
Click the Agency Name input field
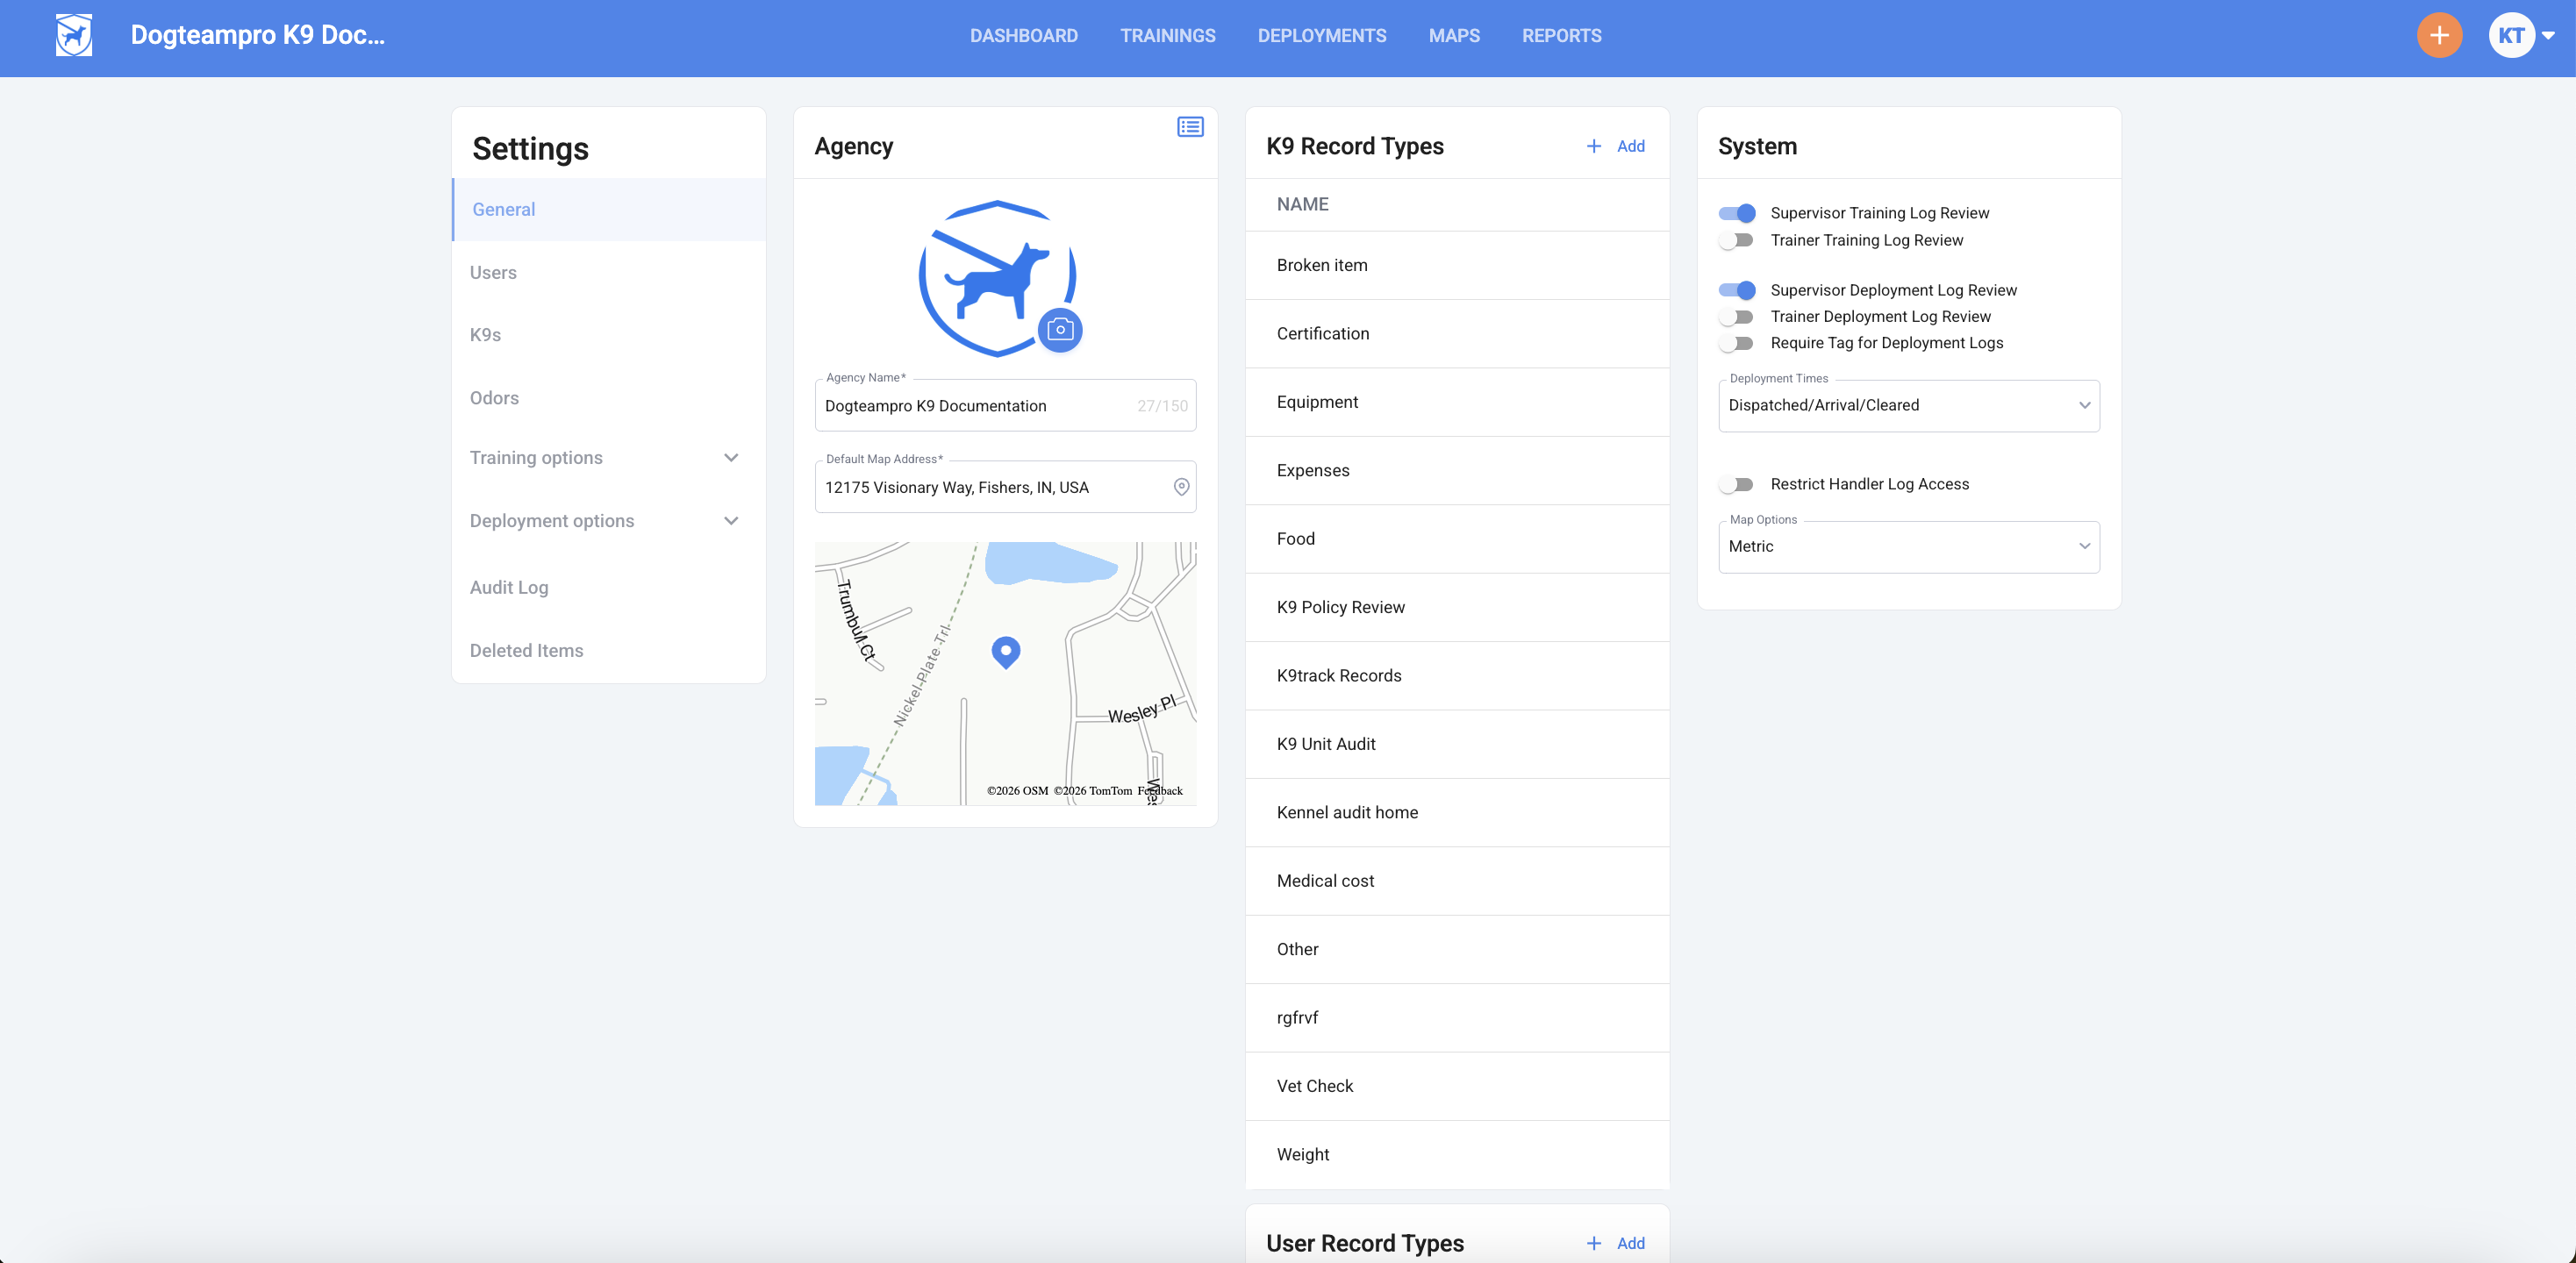(975, 406)
